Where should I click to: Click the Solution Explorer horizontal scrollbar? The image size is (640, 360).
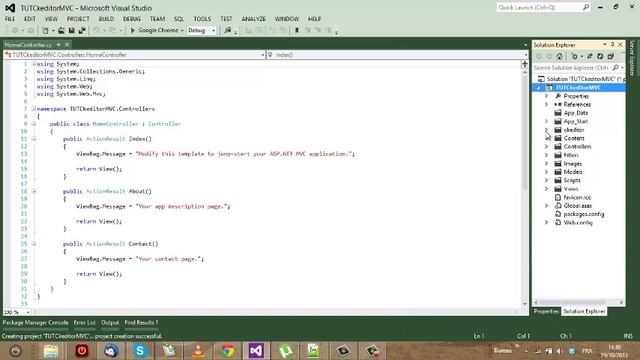pyautogui.click(x=578, y=302)
